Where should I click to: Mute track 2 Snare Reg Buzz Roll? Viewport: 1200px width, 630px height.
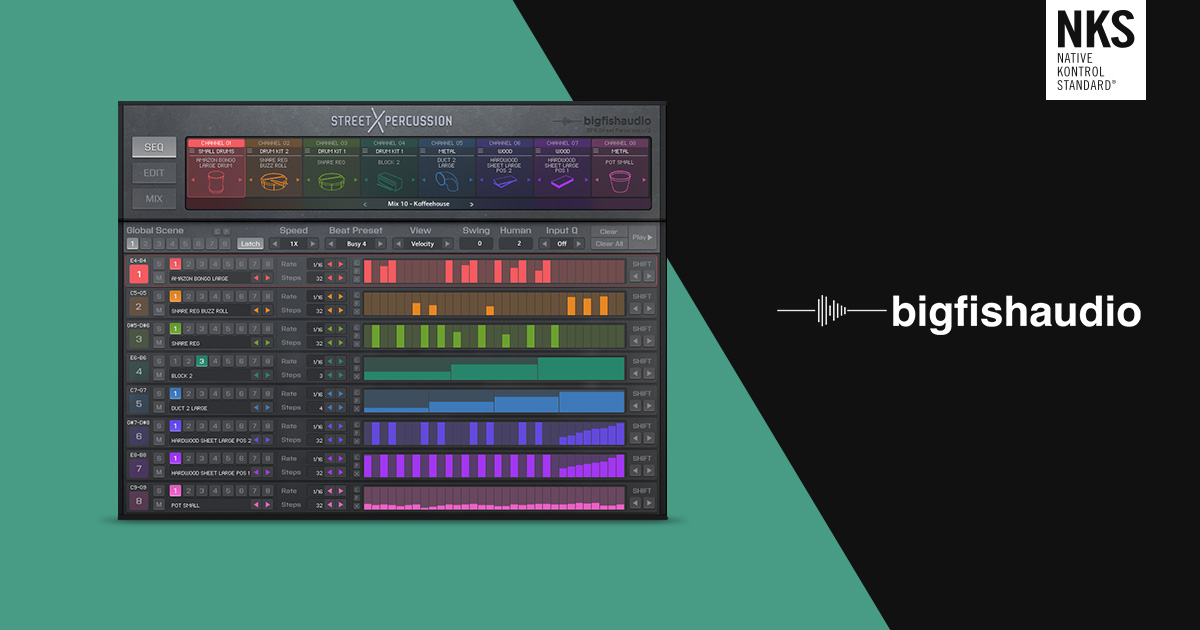pos(159,310)
